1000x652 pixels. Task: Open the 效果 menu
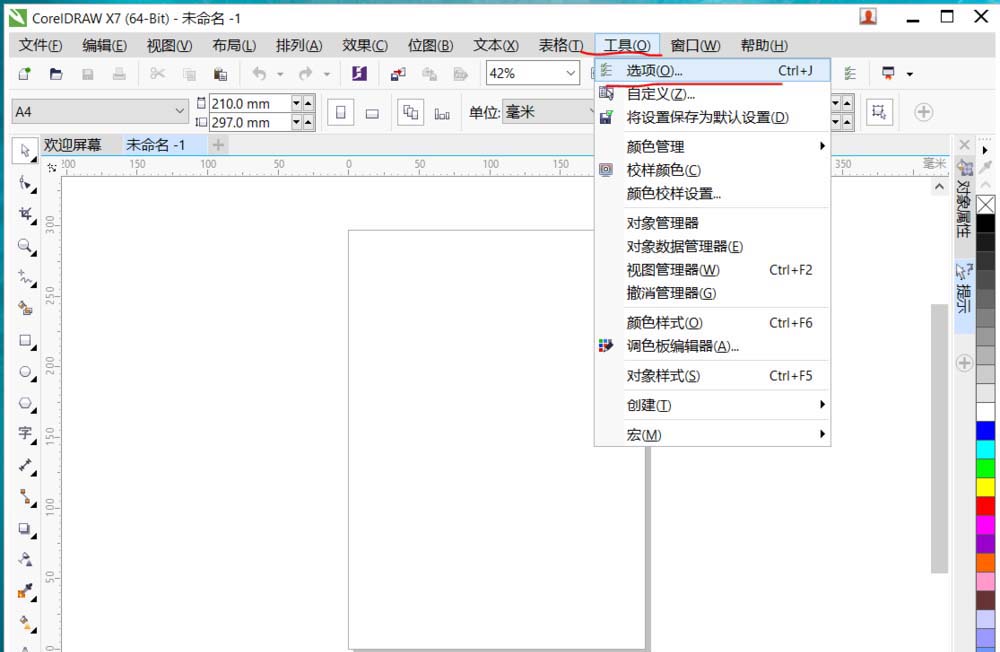[365, 45]
